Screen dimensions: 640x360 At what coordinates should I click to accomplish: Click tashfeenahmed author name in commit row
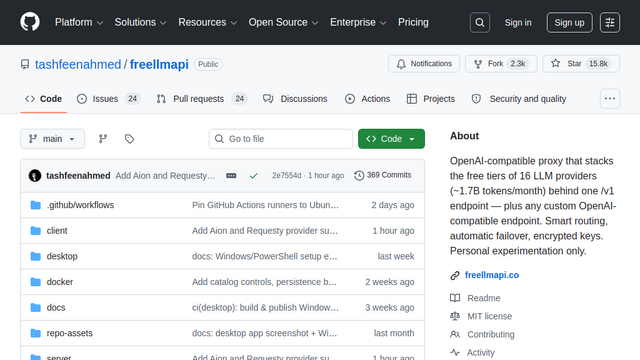pyautogui.click(x=78, y=176)
